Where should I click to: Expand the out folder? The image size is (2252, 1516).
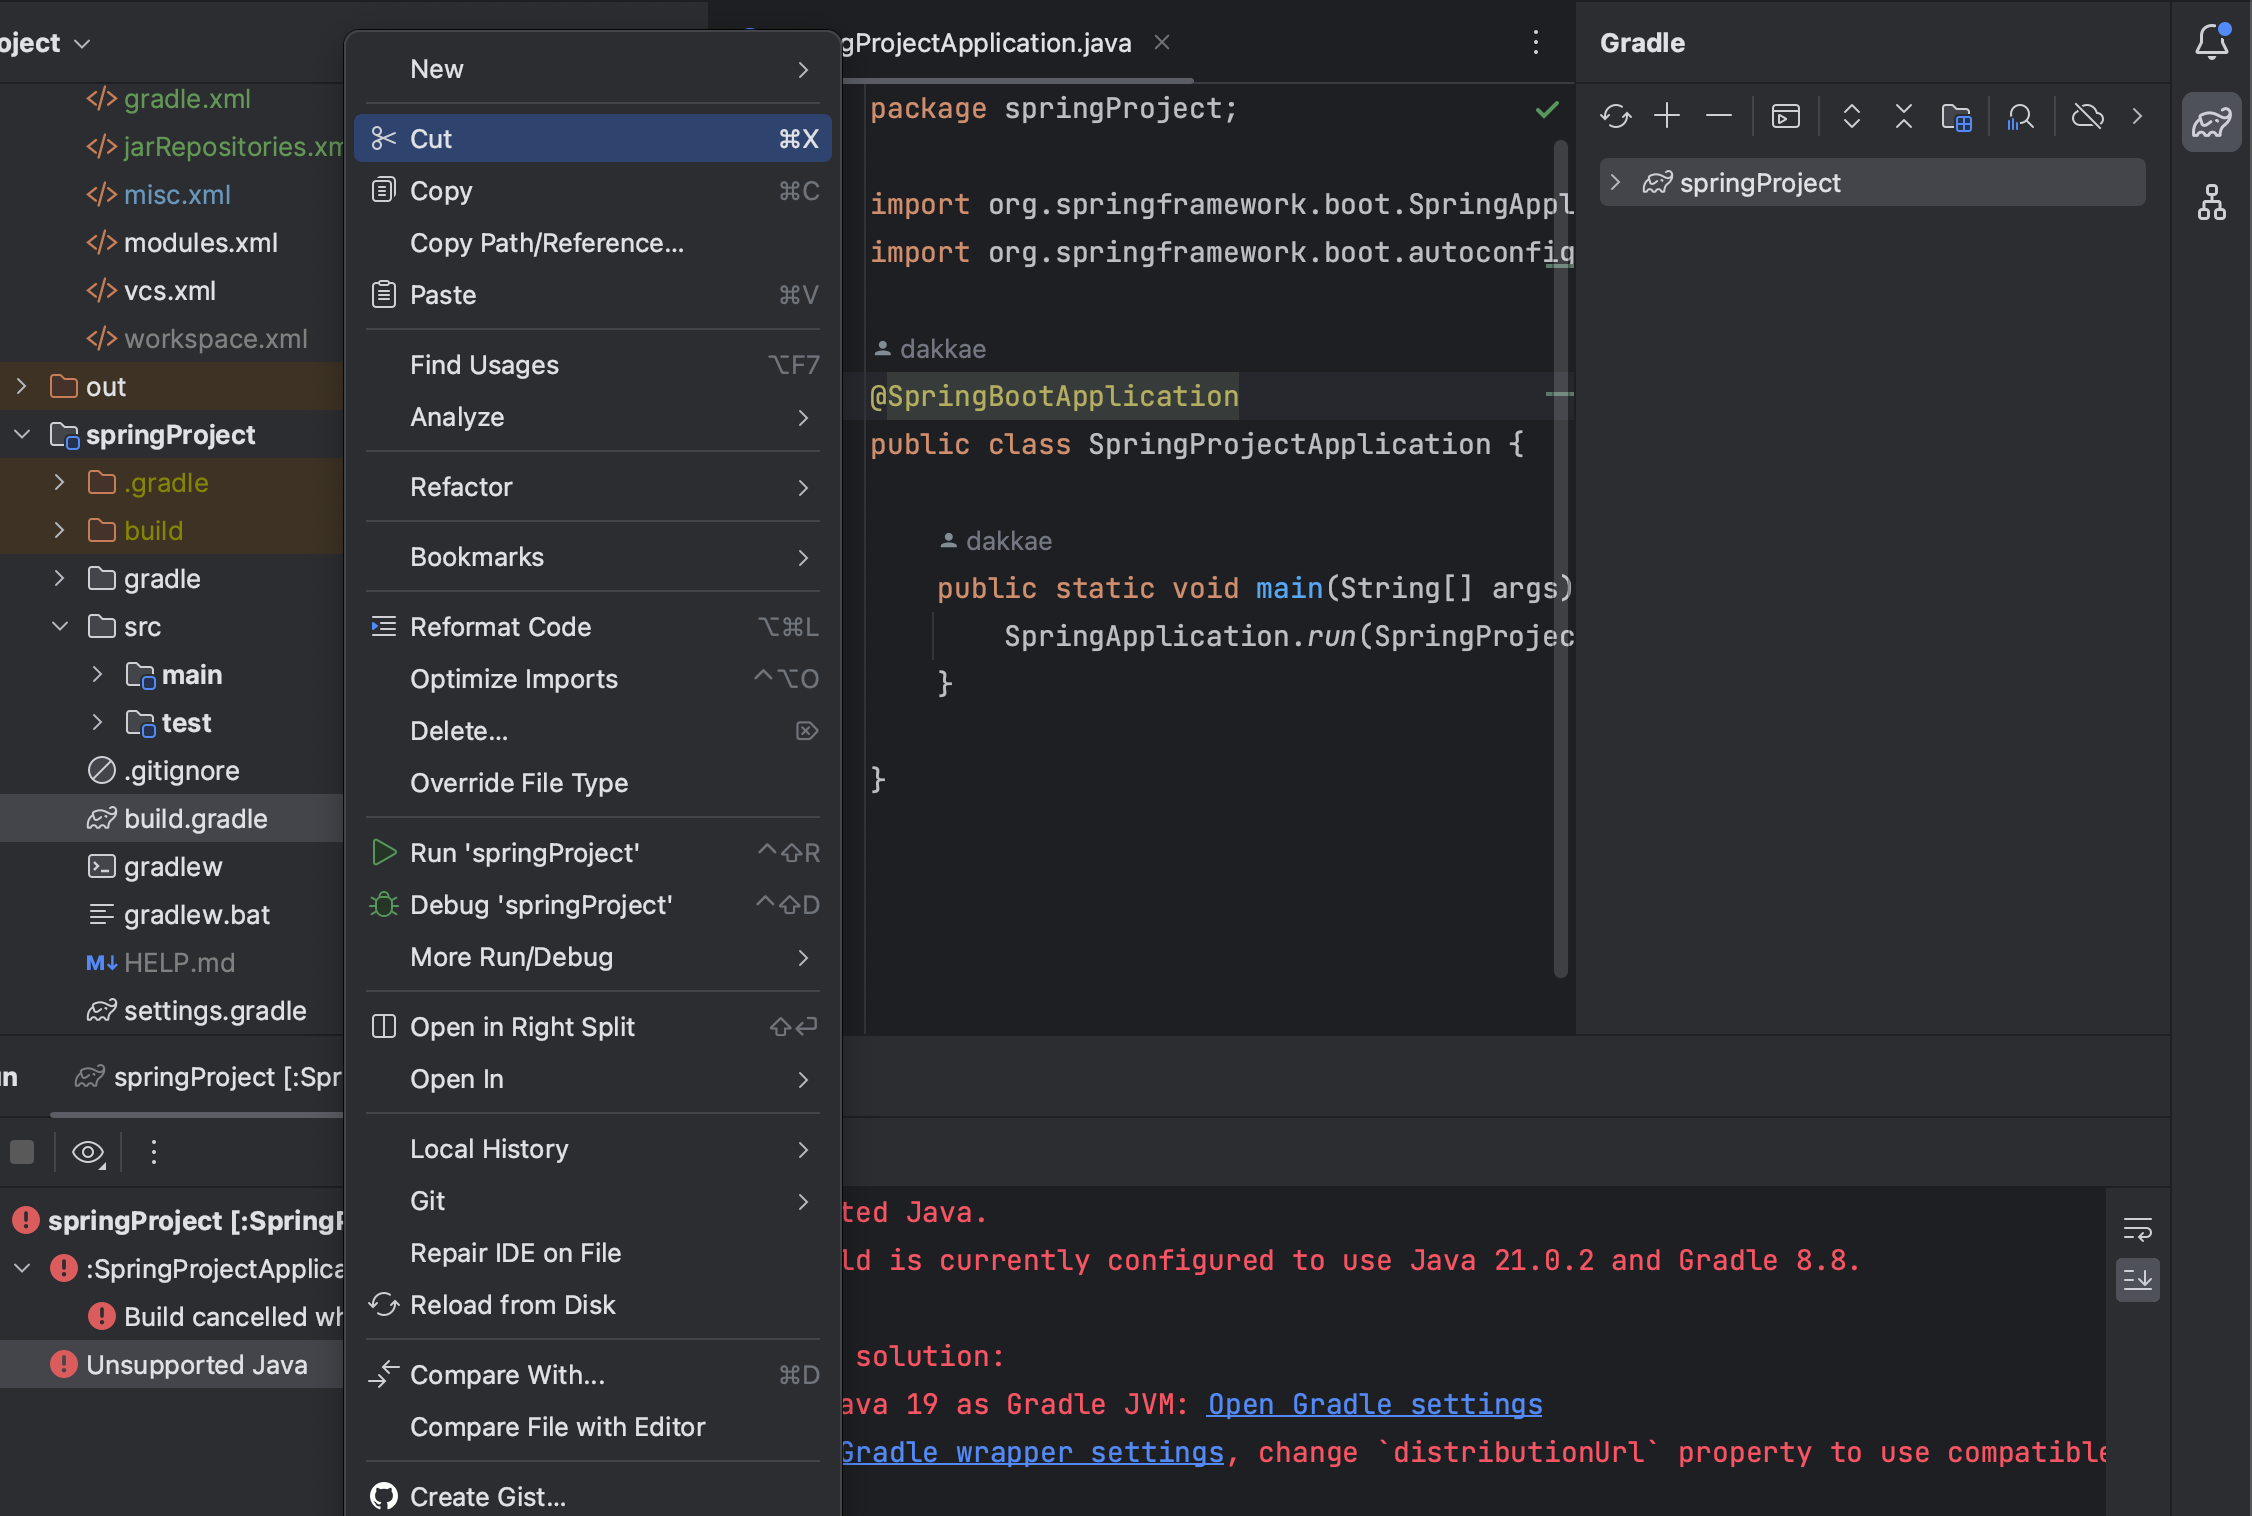pos(22,387)
